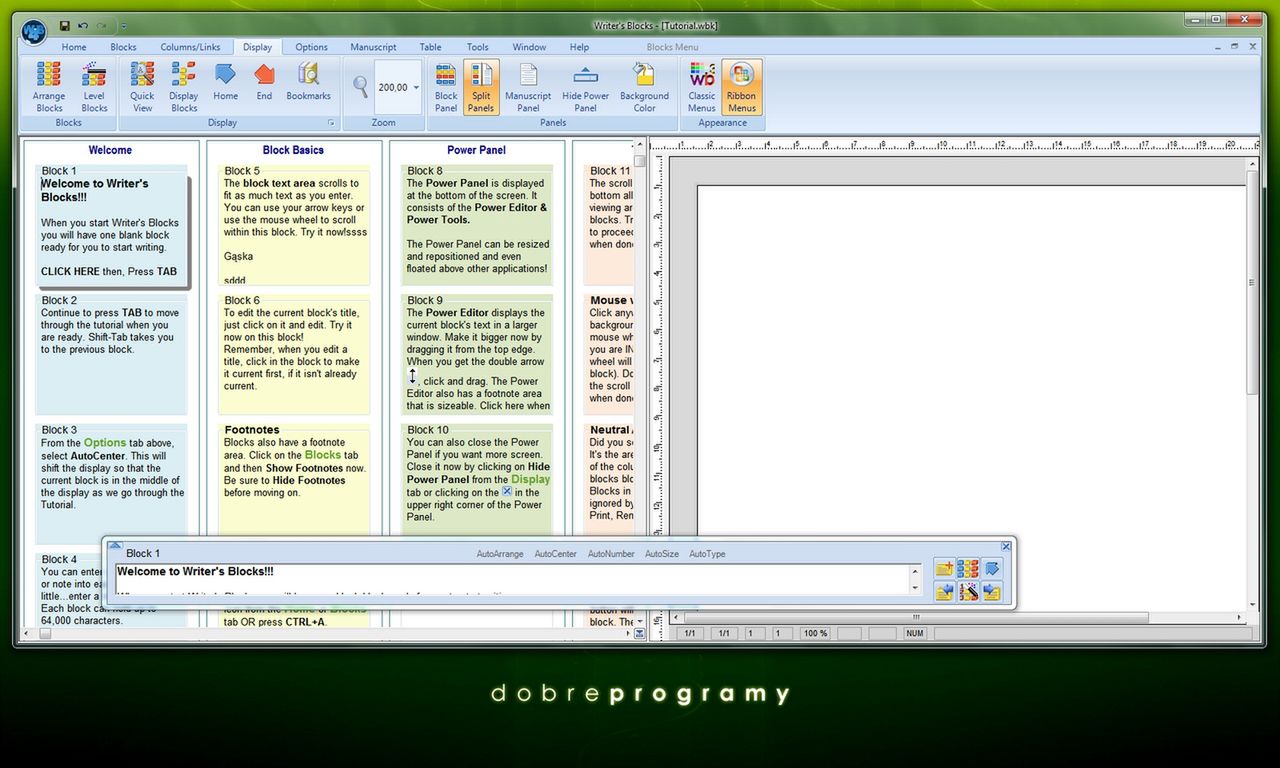Click the Welcome column header
Viewport: 1280px width, 768px height.
[x=110, y=150]
